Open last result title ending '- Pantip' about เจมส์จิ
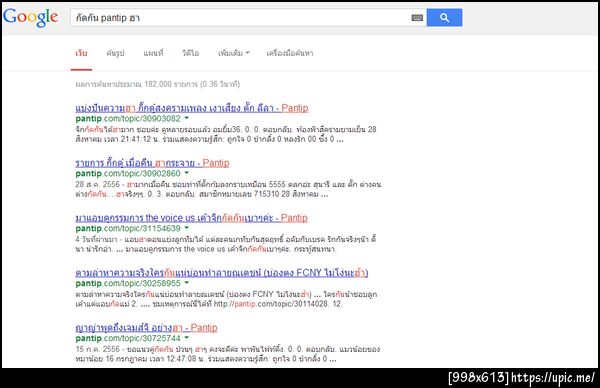 tap(147, 328)
